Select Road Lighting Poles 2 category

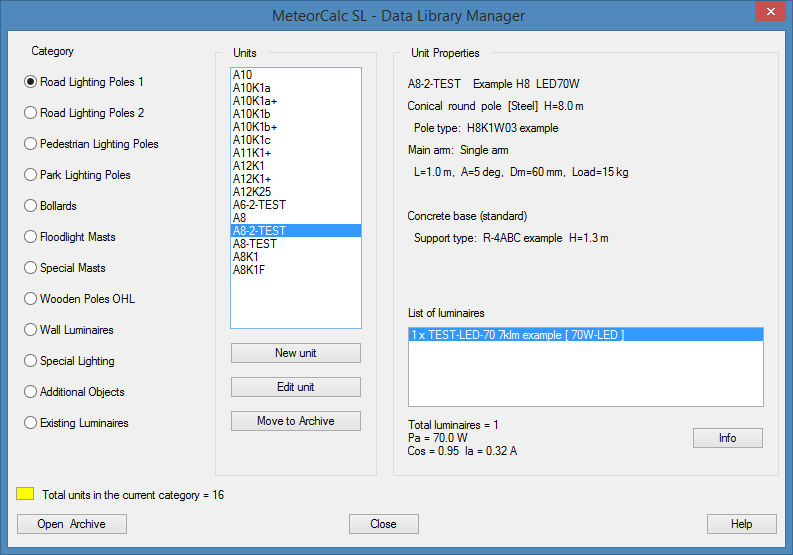(x=84, y=113)
